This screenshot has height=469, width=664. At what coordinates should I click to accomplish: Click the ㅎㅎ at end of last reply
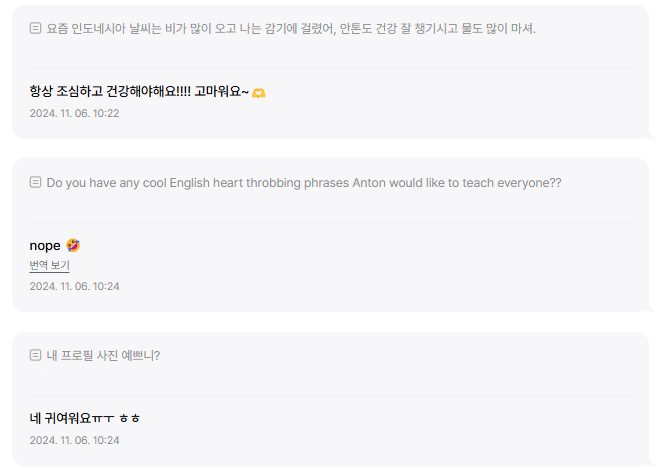129,418
